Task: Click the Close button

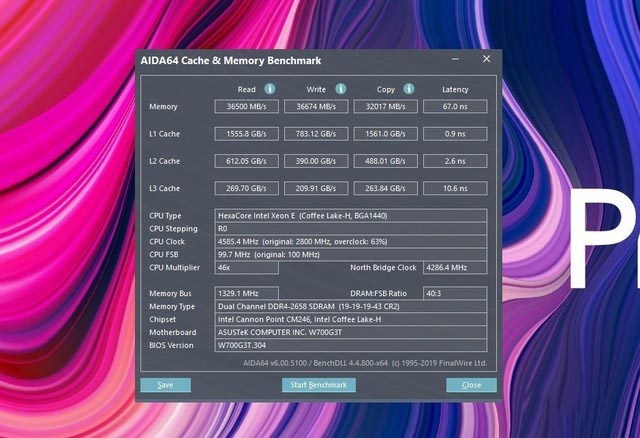Action: [x=471, y=385]
